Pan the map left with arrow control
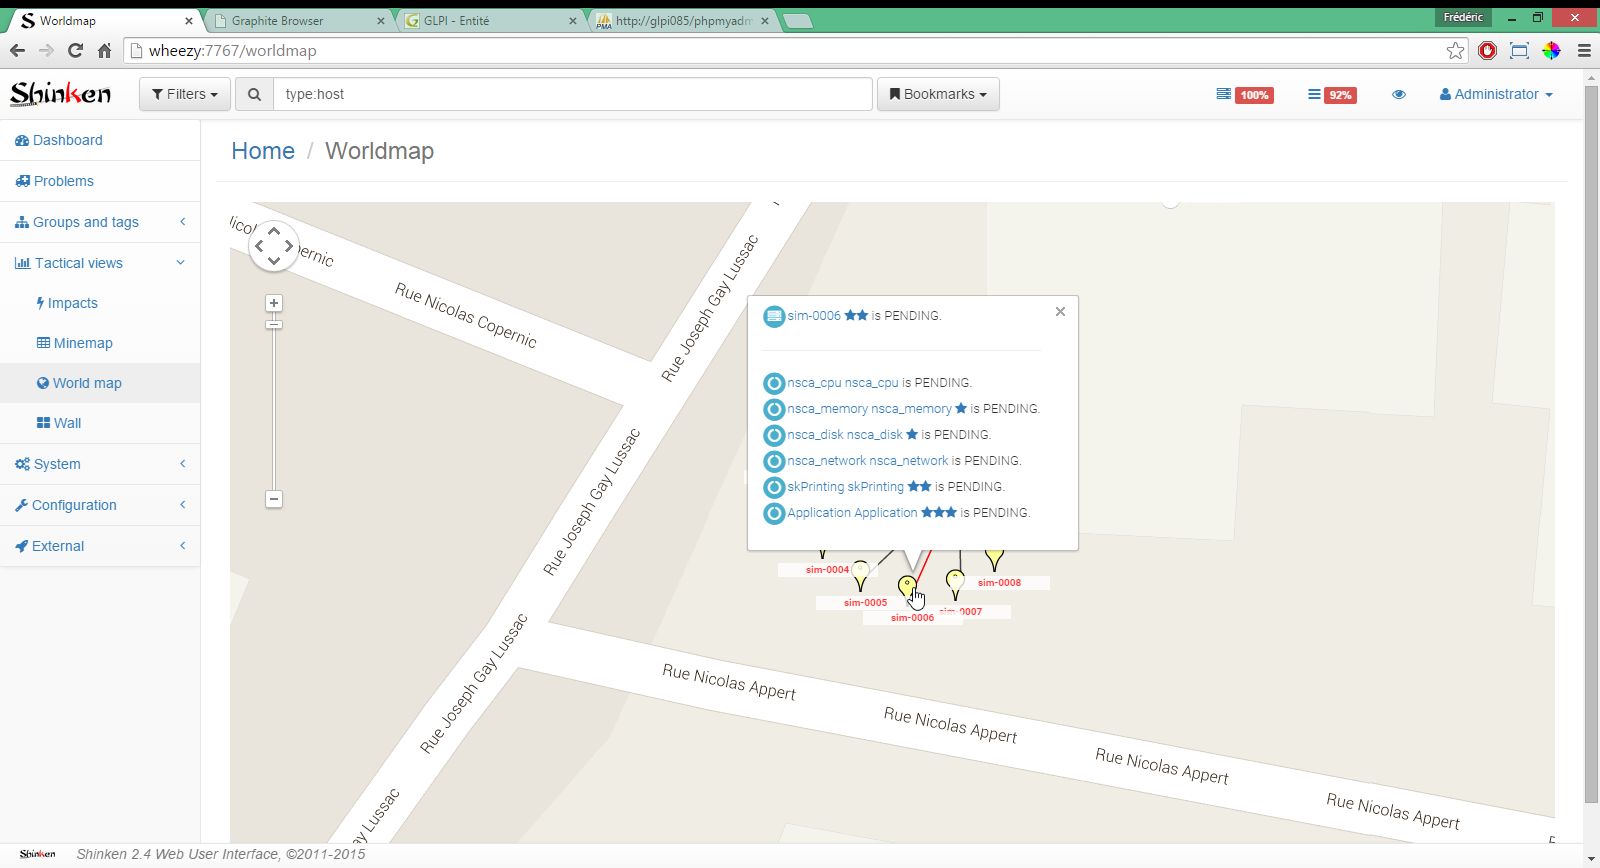 coord(259,246)
